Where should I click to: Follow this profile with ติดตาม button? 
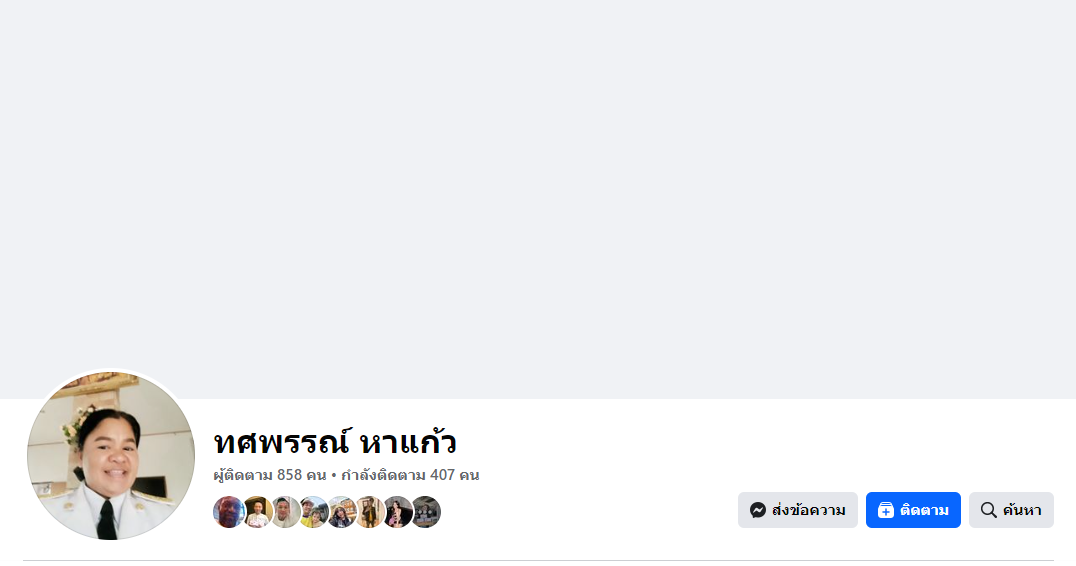tap(913, 510)
